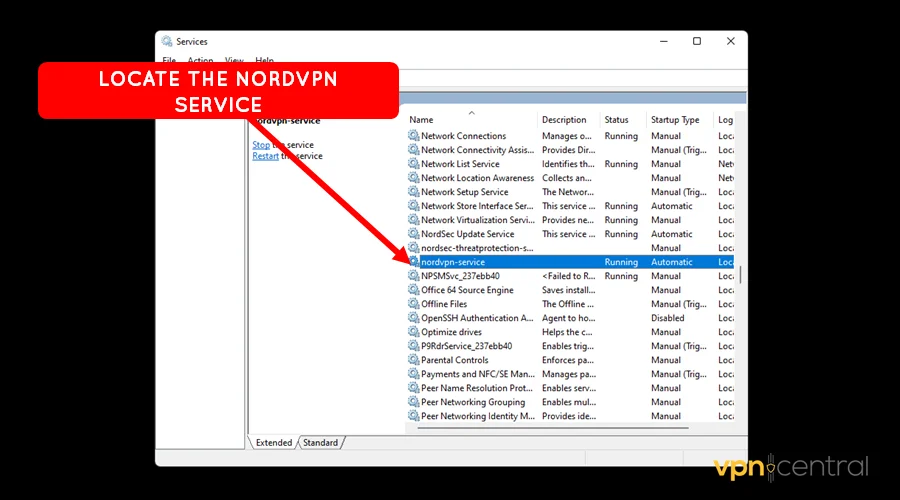Select the Network Connections service name
The image size is (900, 500).
click(x=463, y=135)
